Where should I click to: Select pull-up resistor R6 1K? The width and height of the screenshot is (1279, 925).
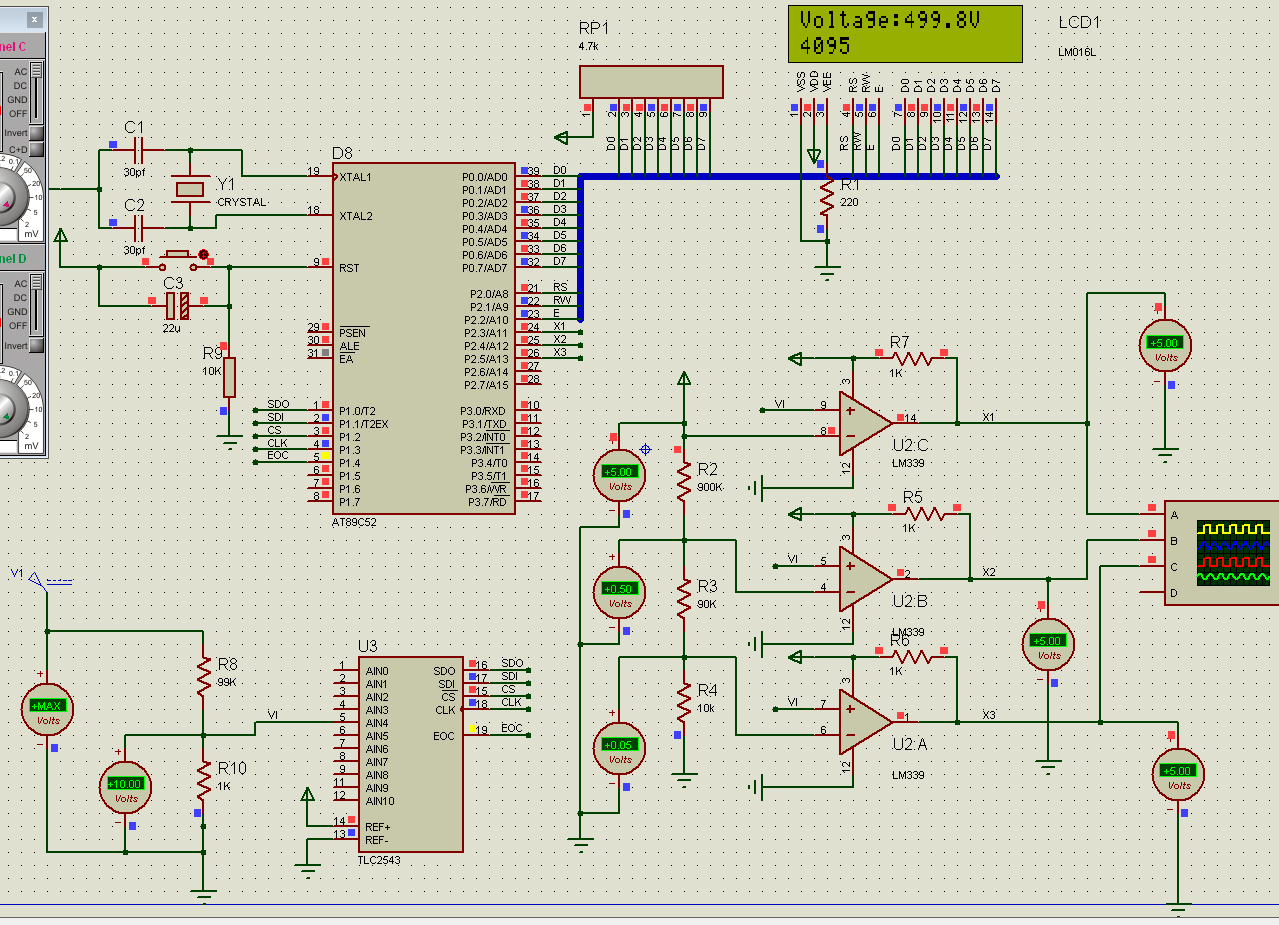(912, 656)
